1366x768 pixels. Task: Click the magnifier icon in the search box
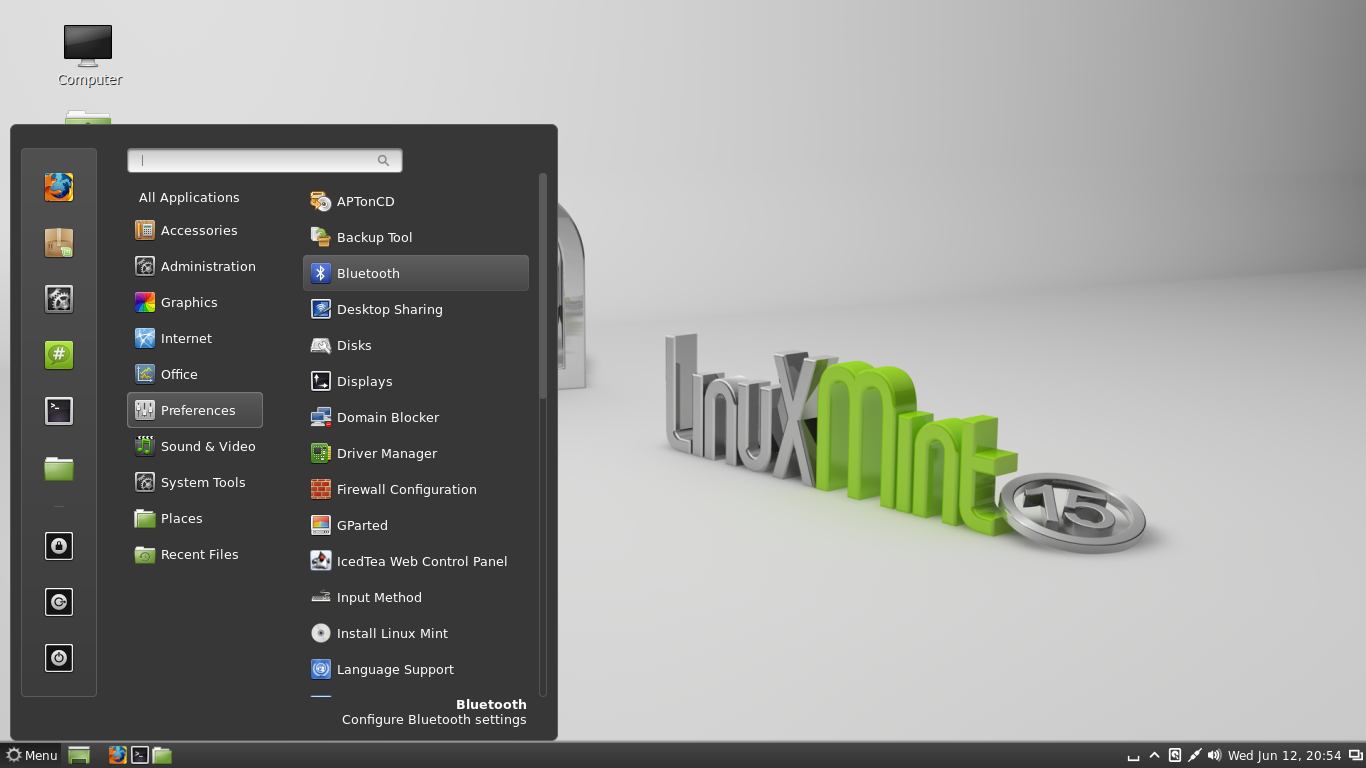[x=383, y=160]
